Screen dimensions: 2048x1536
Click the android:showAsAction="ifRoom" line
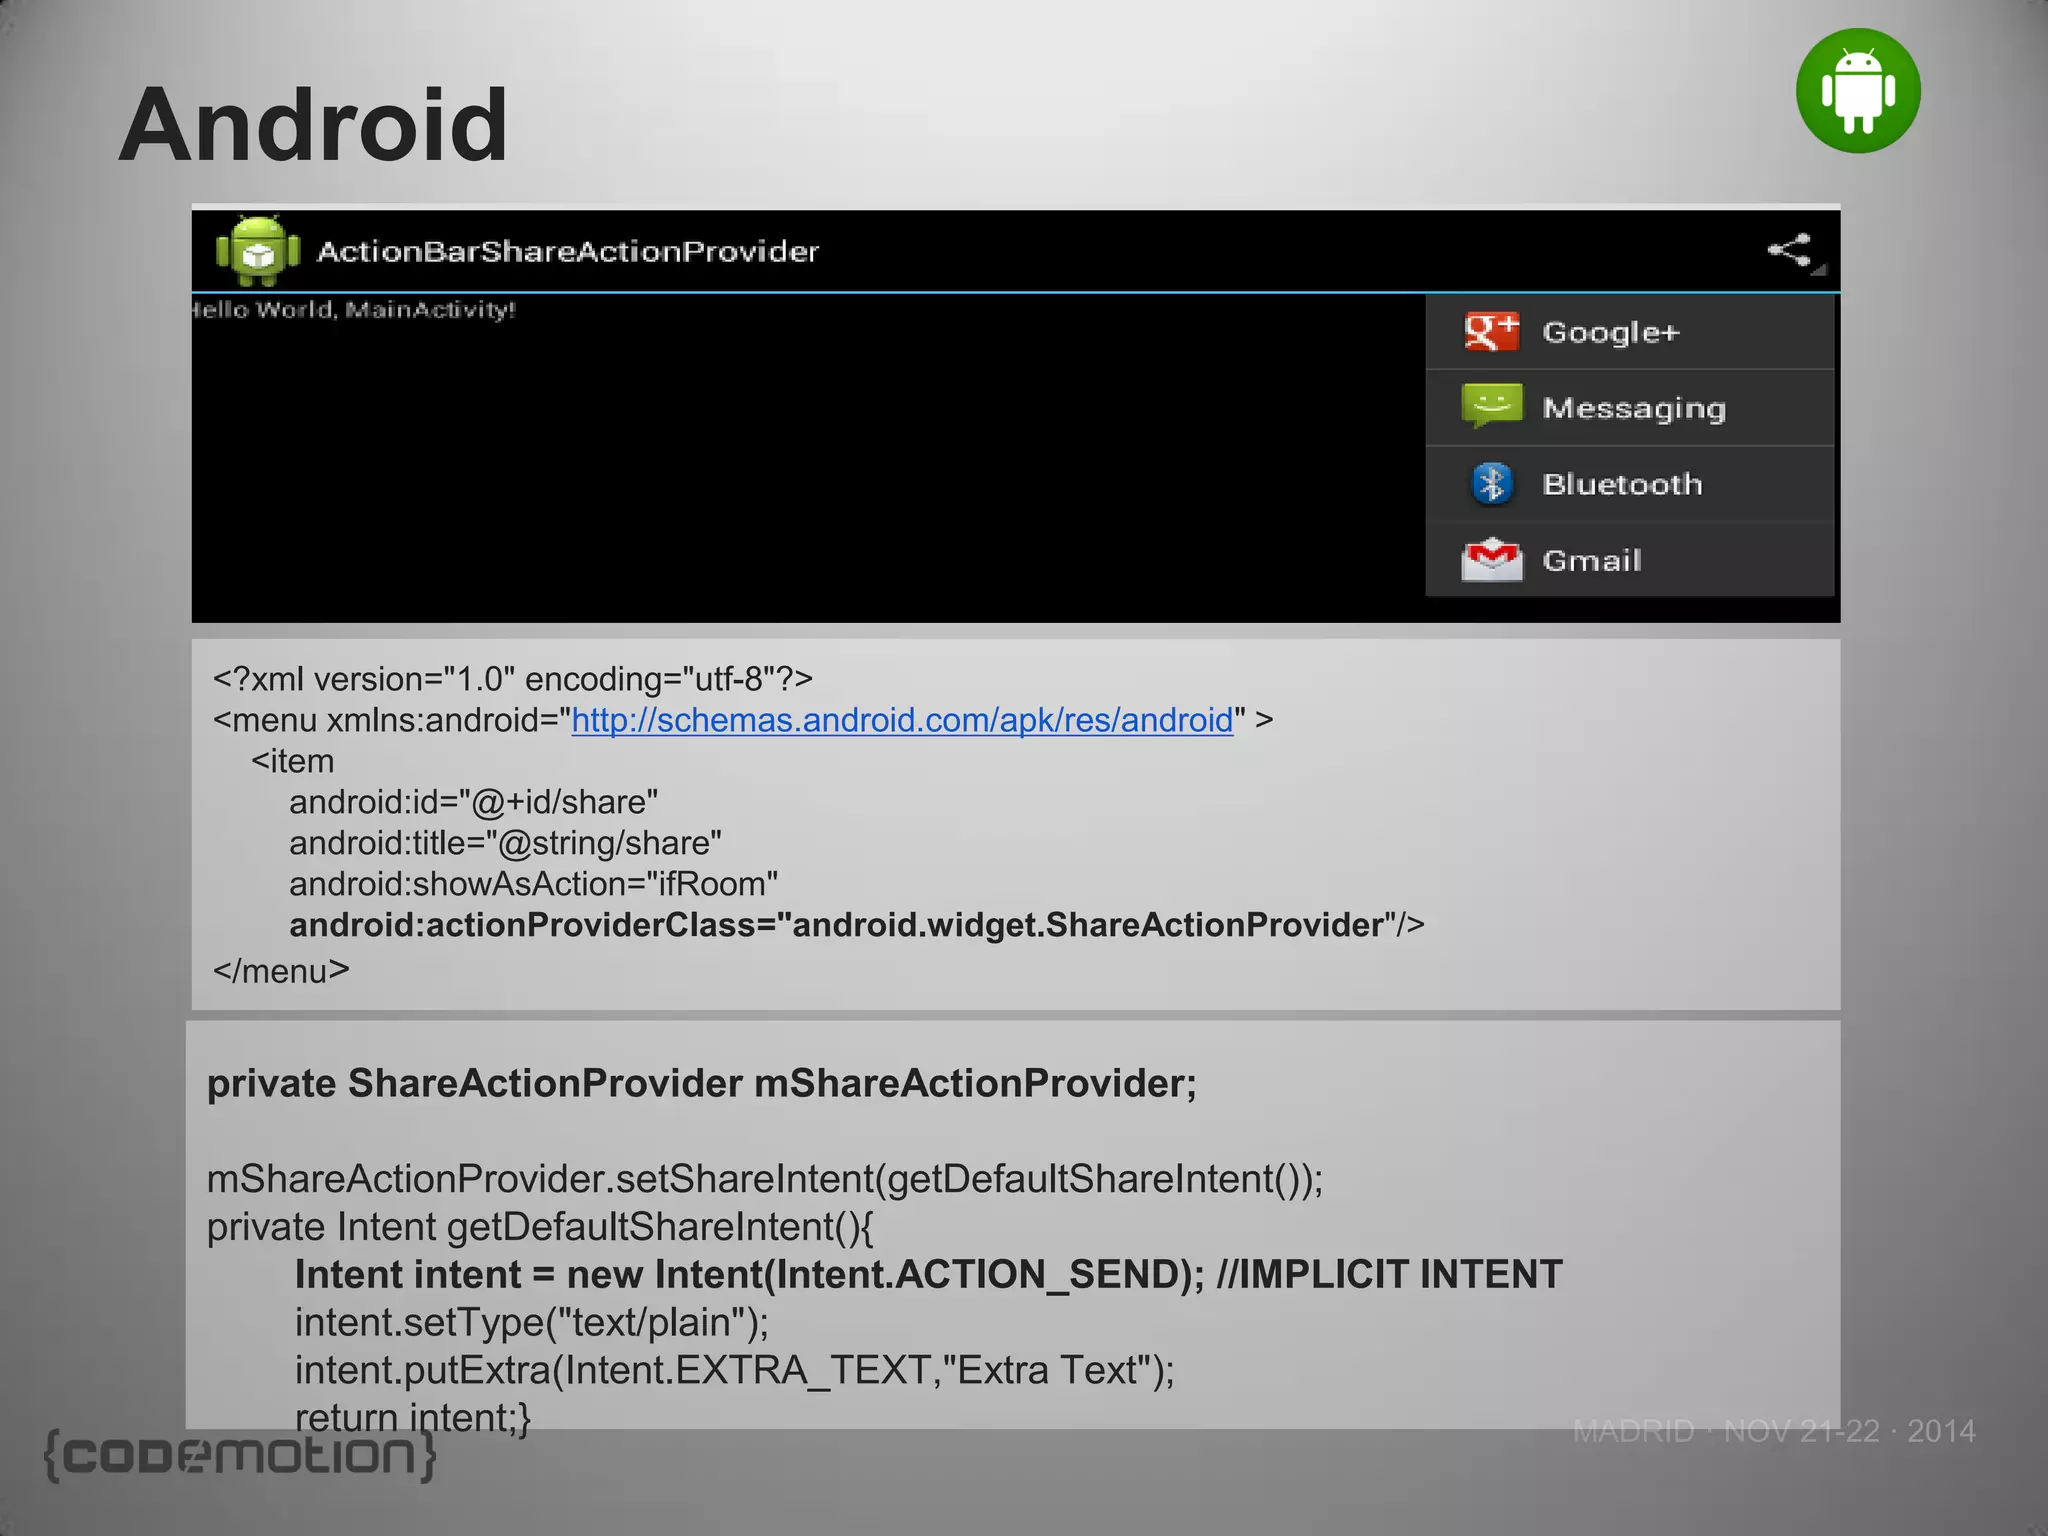pyautogui.click(x=533, y=884)
